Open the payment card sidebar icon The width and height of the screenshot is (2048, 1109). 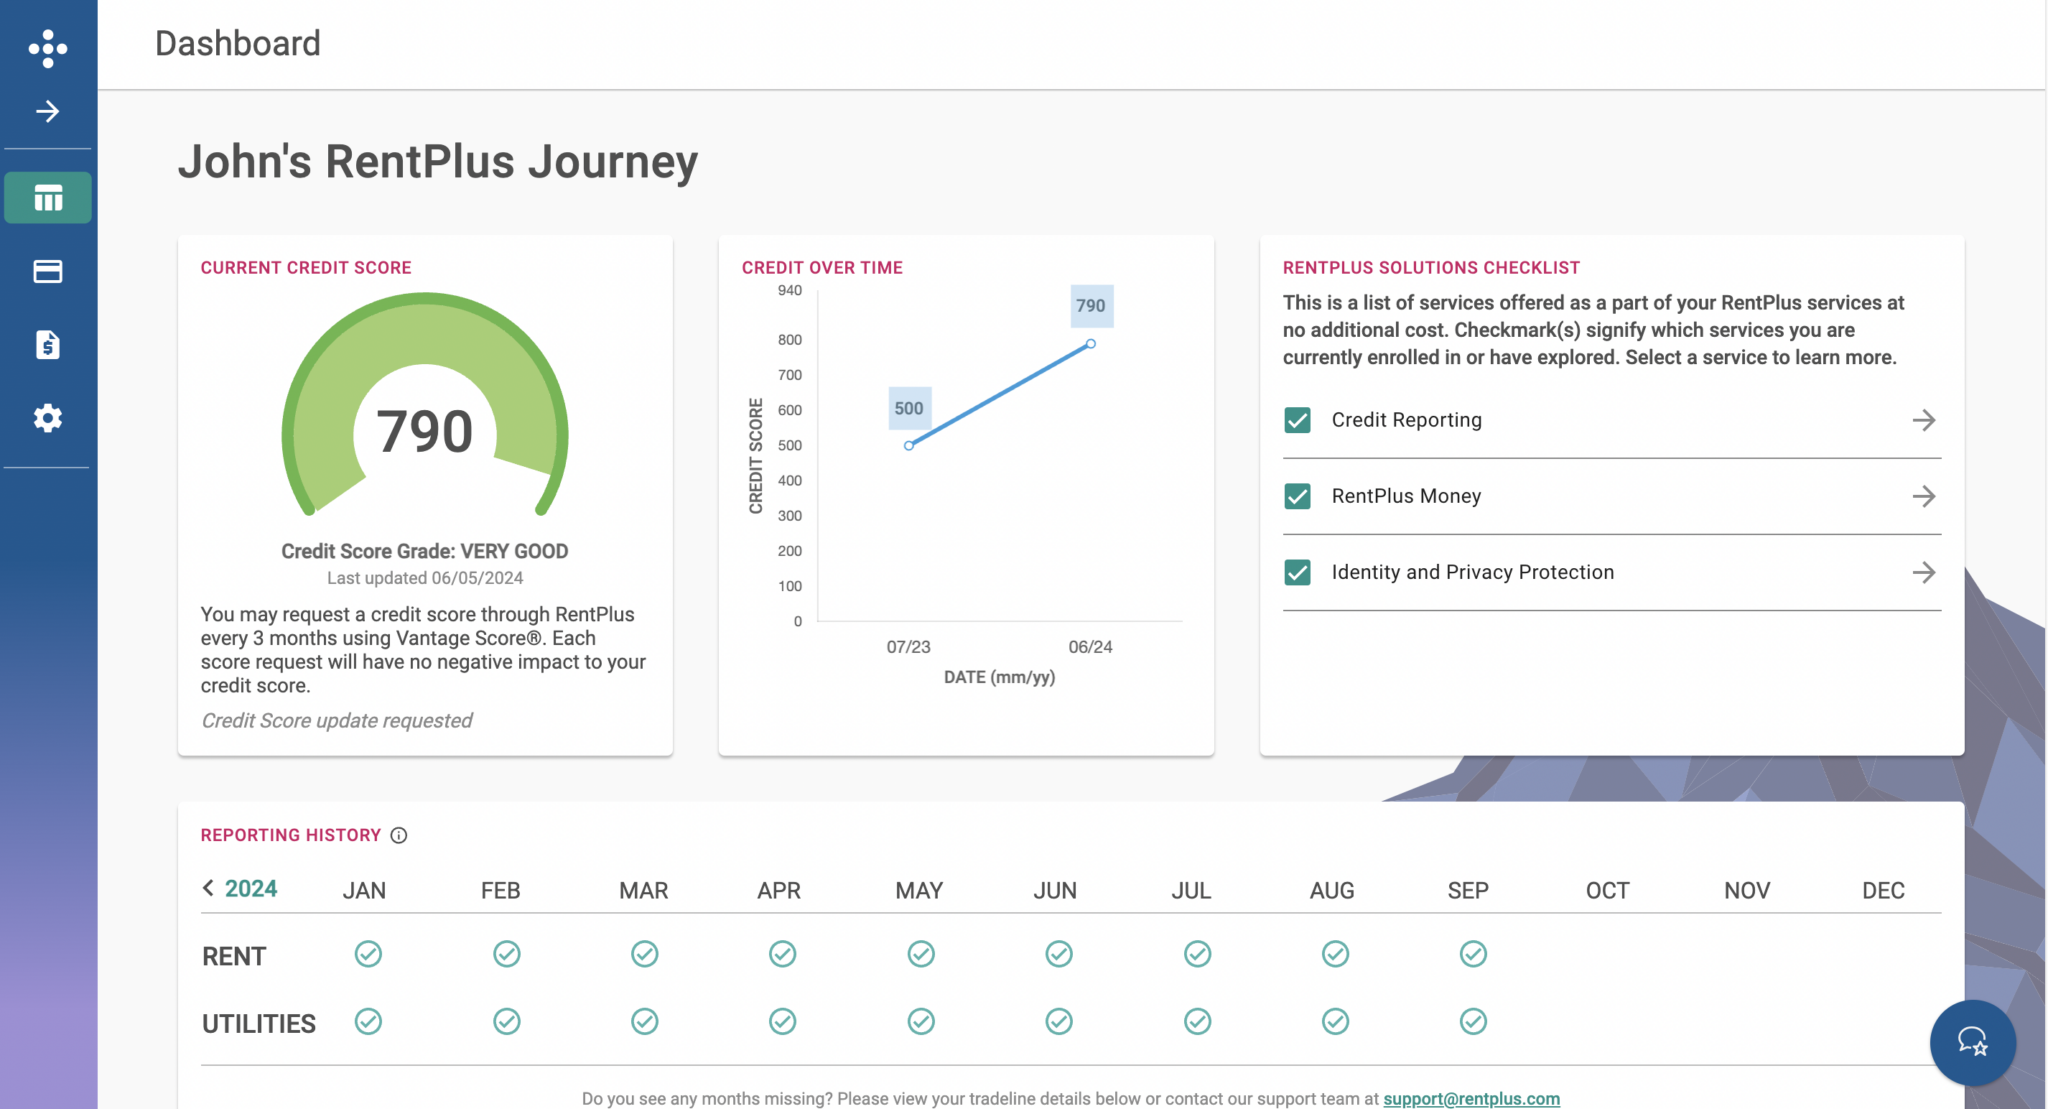(48, 272)
